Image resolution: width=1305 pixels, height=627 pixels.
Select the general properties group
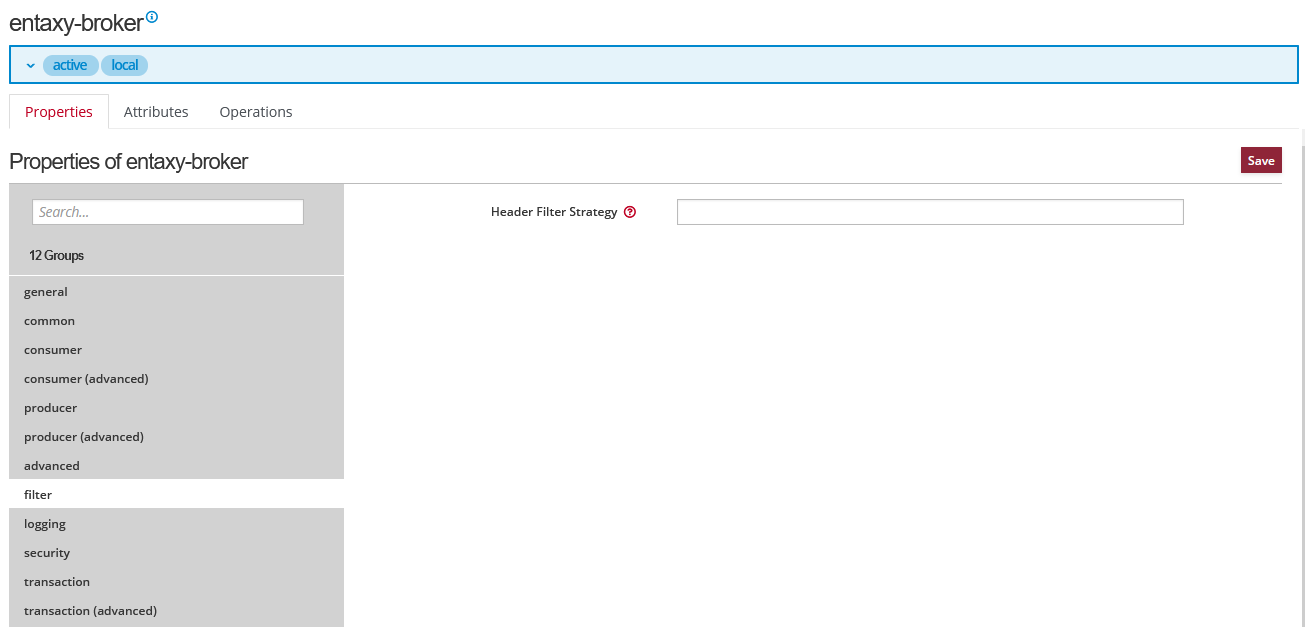46,292
